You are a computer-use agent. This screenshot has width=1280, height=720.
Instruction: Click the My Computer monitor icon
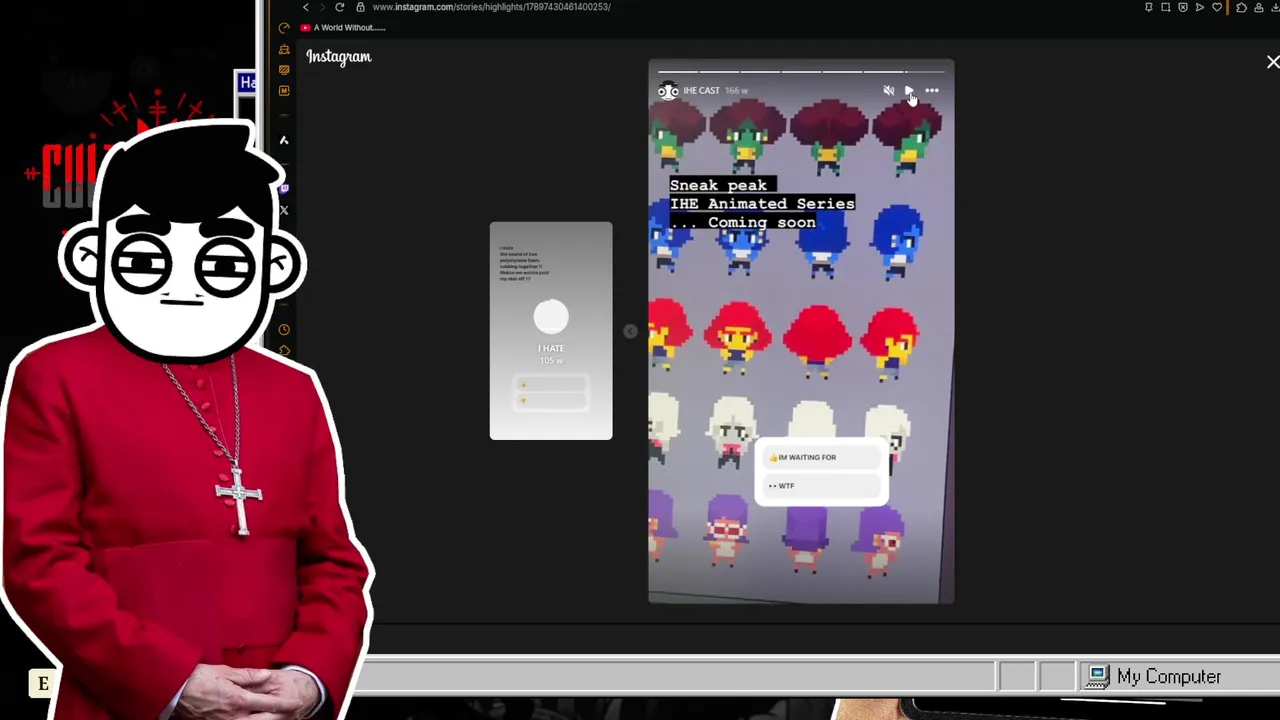[1098, 677]
